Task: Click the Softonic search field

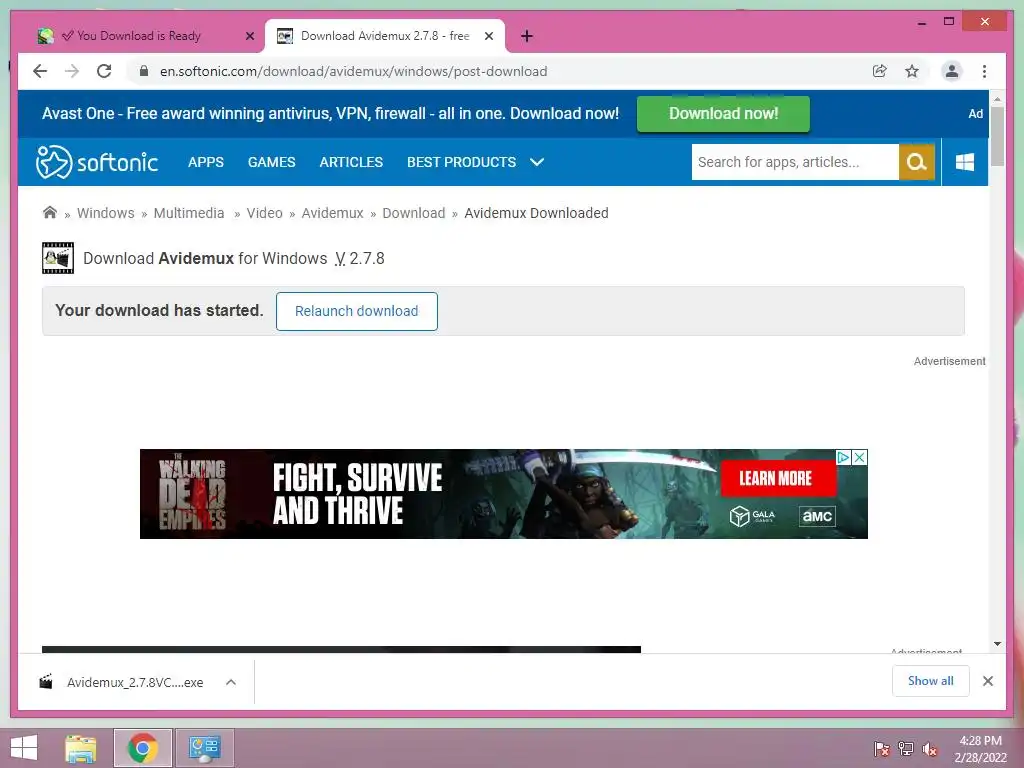Action: point(795,162)
